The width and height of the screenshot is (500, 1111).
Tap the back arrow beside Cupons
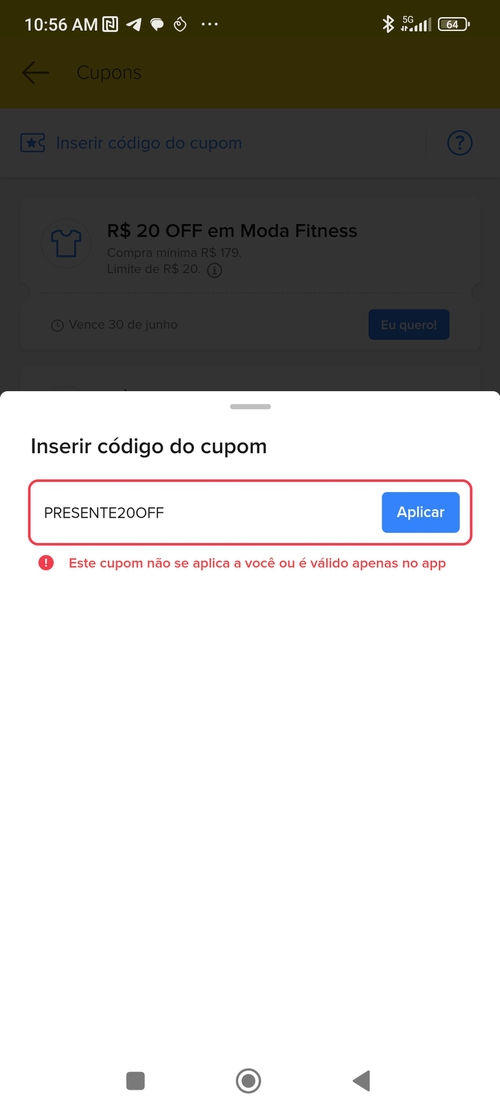coord(35,72)
